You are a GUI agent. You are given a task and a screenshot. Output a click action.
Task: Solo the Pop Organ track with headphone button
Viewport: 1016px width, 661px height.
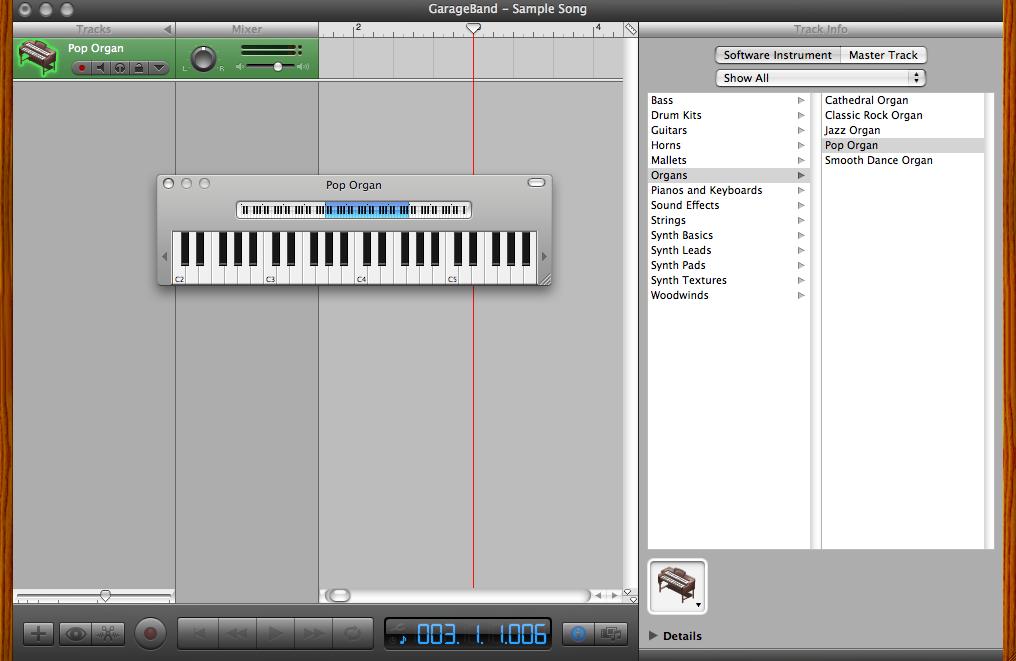pyautogui.click(x=120, y=68)
